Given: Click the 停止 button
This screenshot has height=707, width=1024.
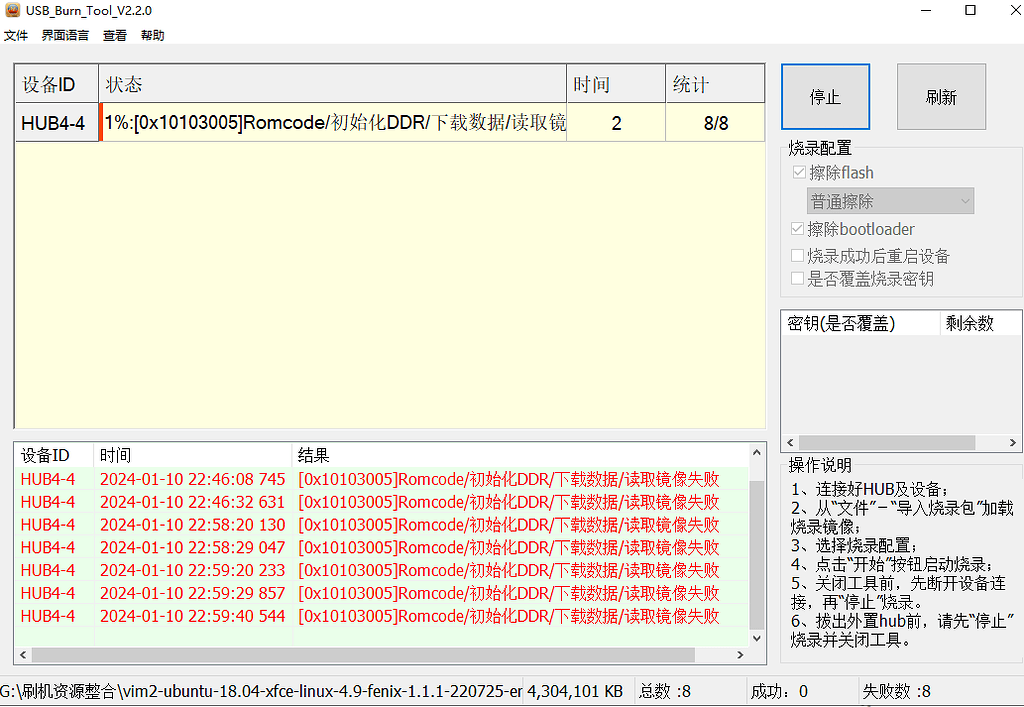Looking at the screenshot, I should (x=825, y=97).
